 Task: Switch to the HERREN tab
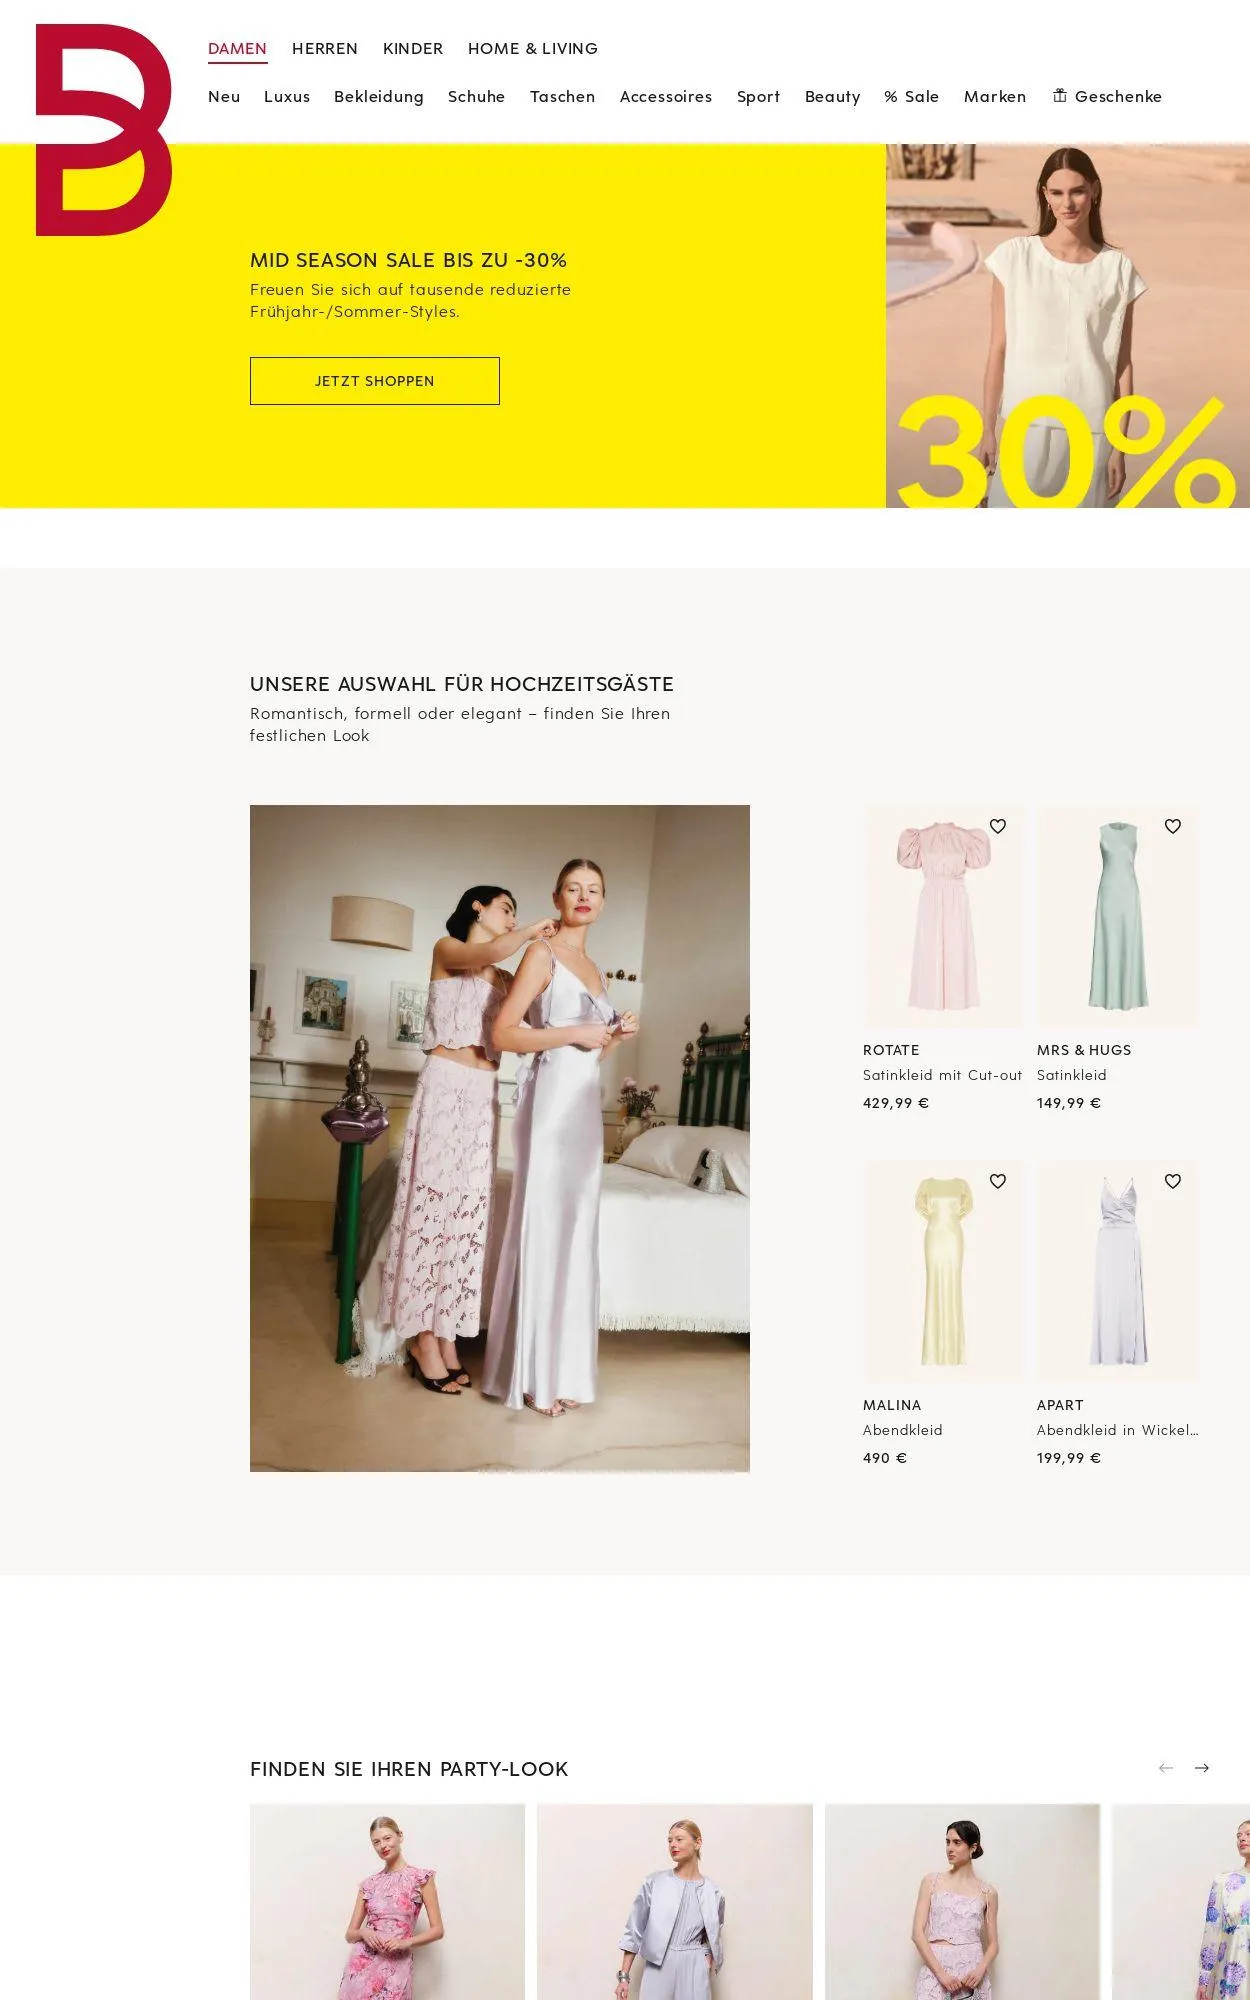point(325,48)
